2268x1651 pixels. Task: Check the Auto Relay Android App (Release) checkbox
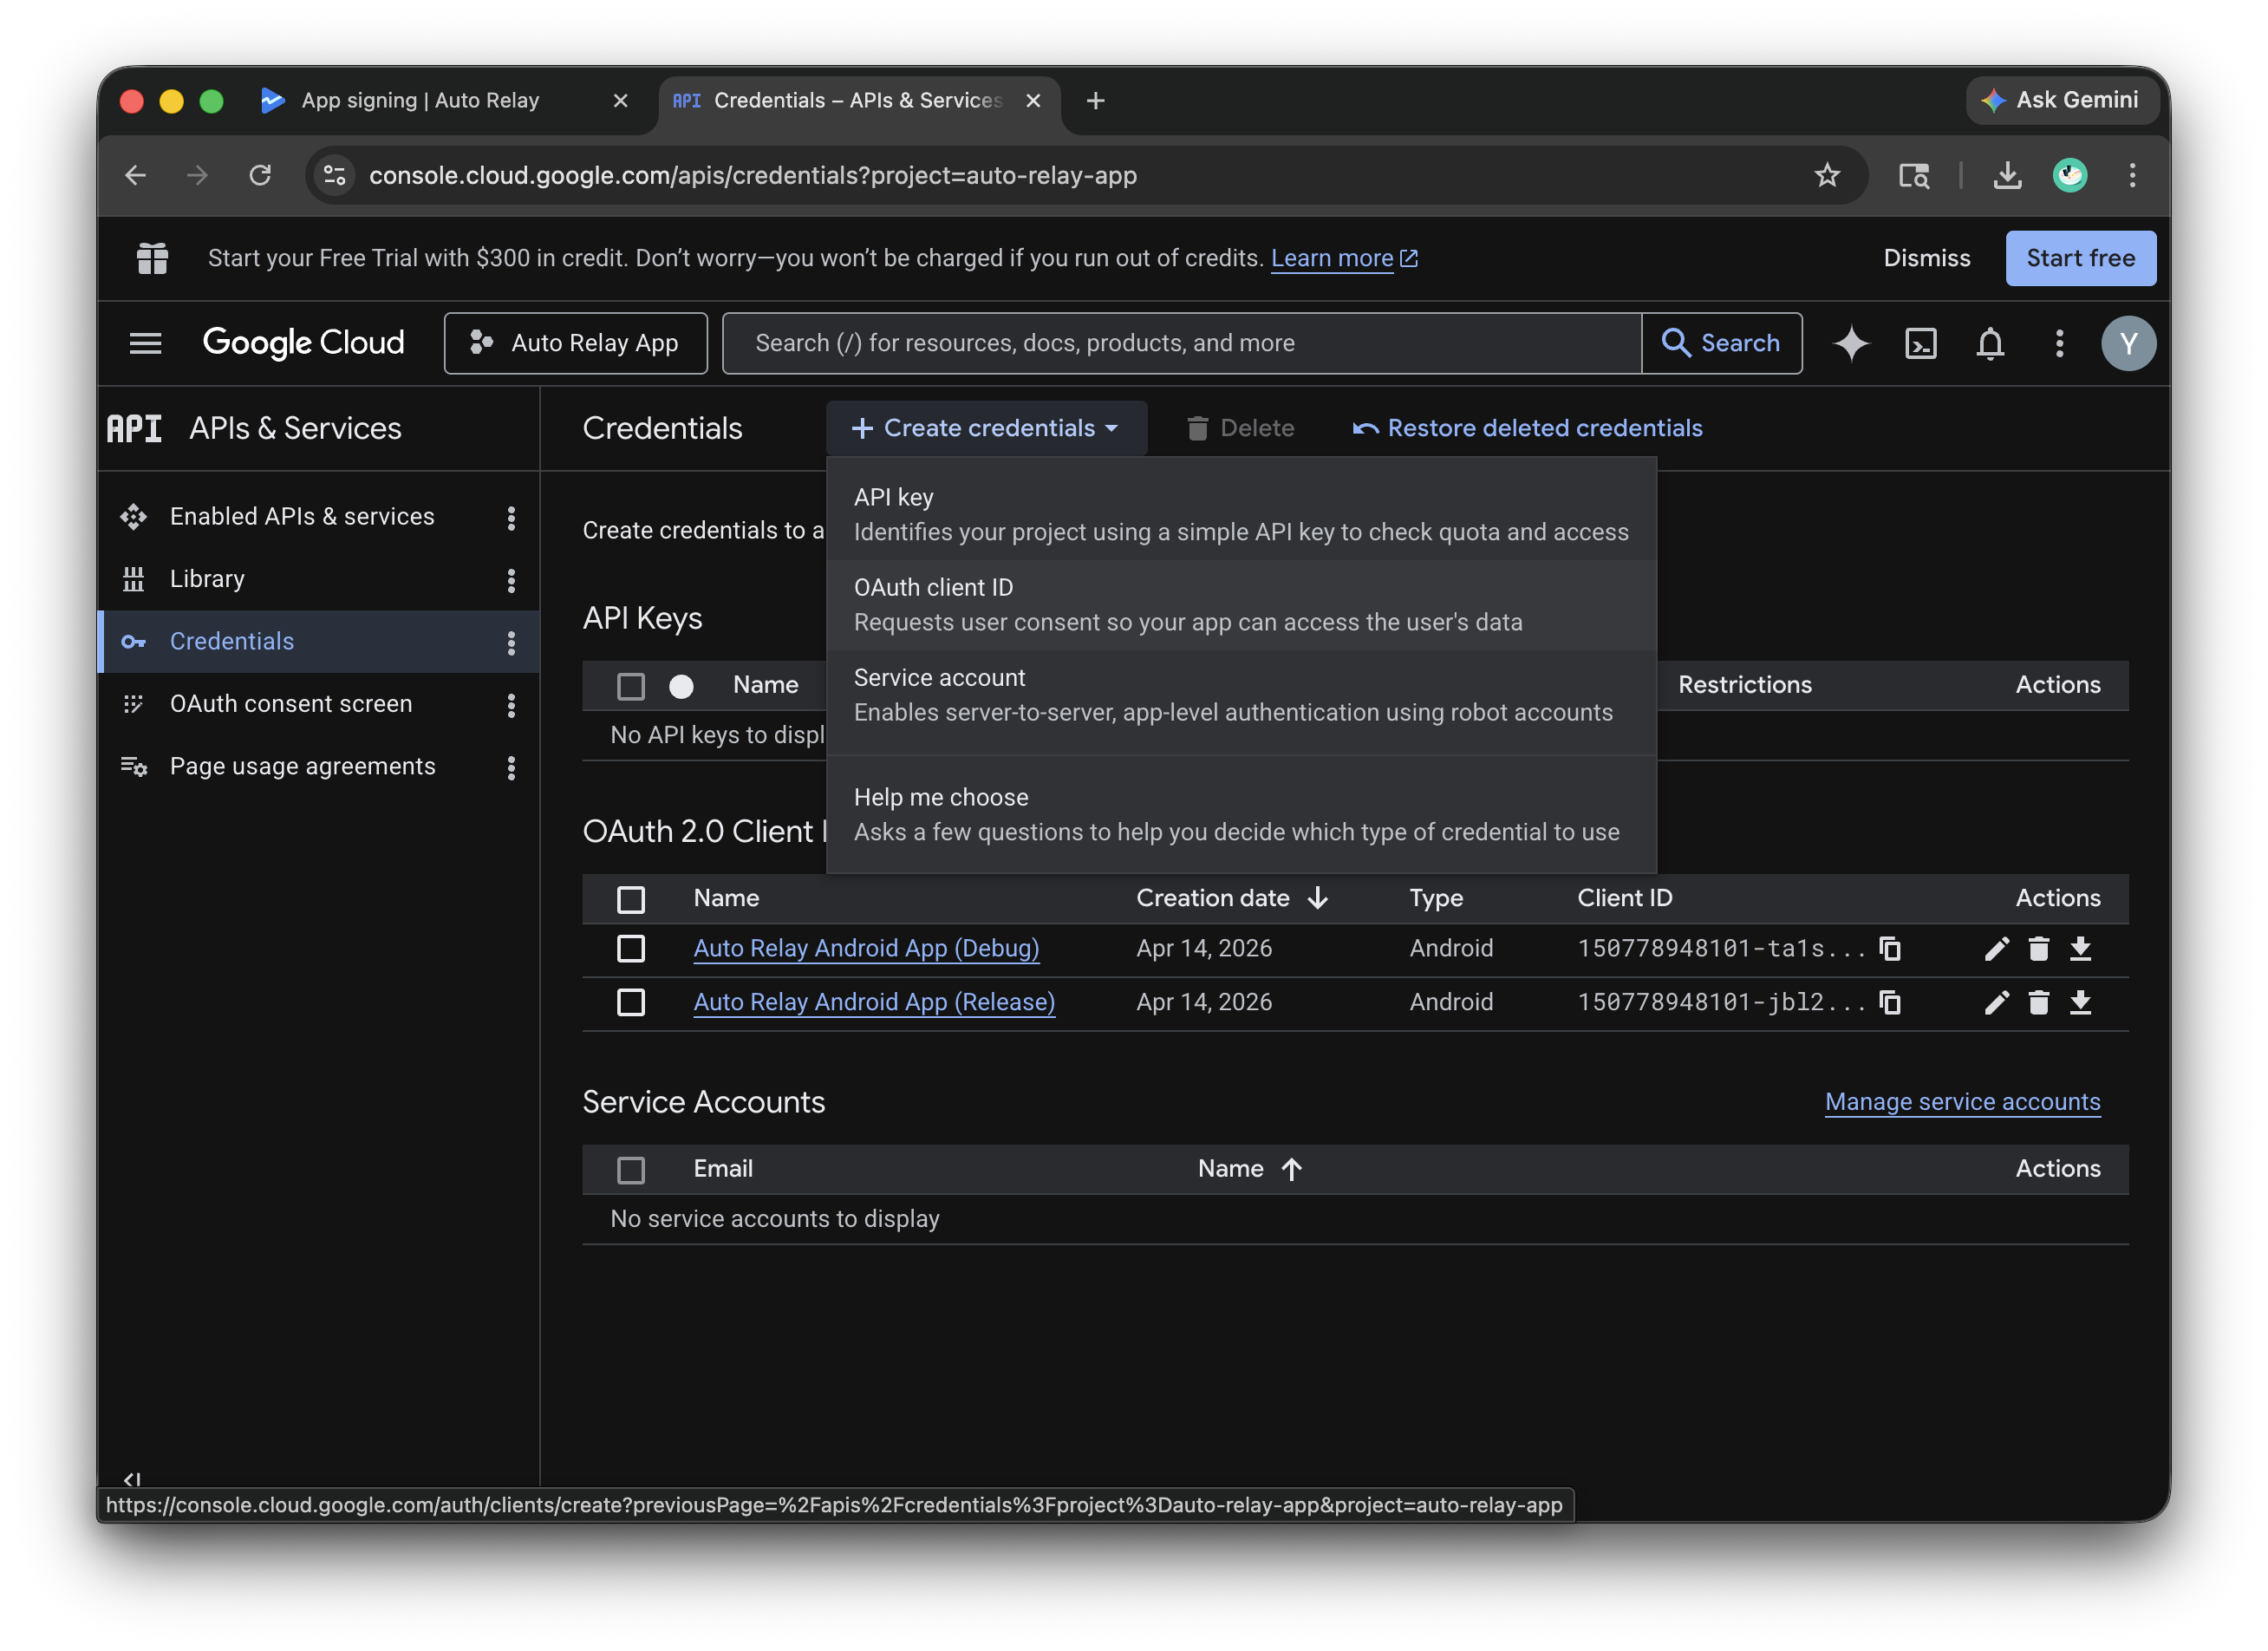point(630,1002)
